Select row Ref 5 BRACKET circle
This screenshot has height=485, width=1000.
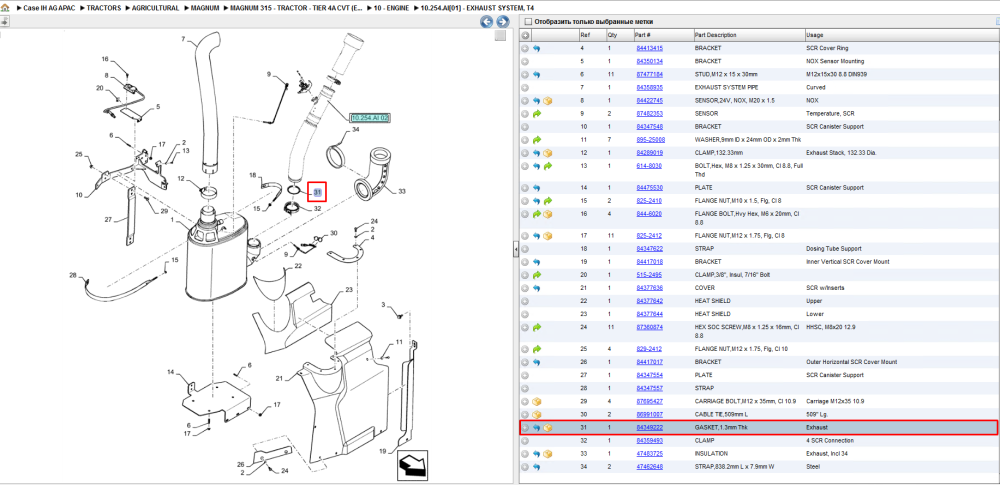526,61
